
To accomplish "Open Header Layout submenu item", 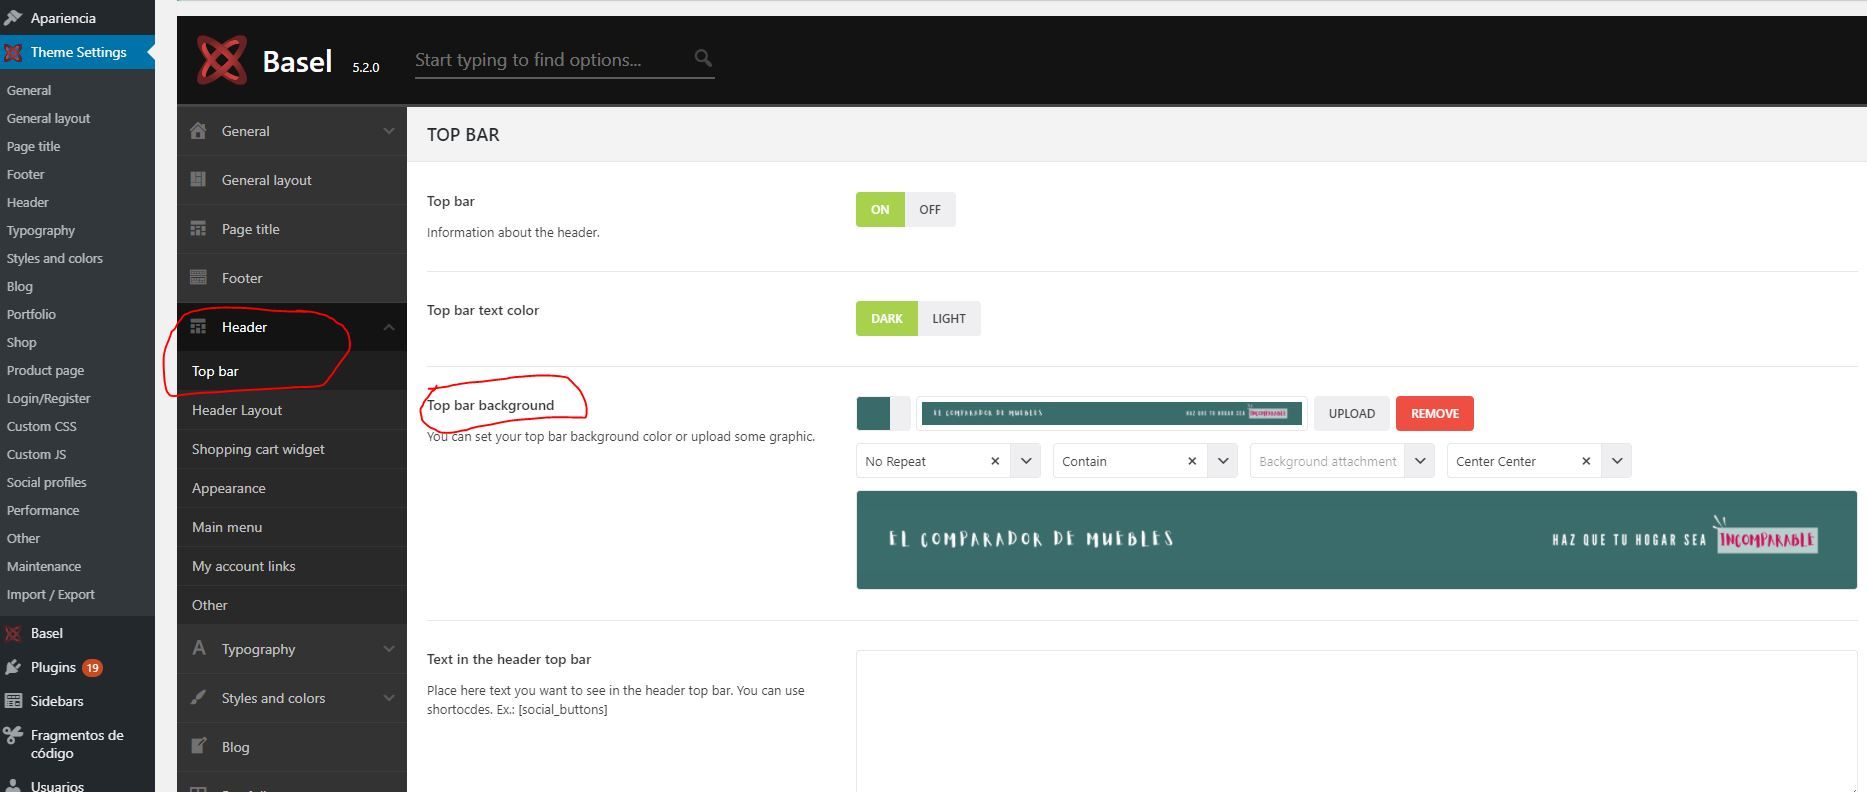I will pos(292,410).
